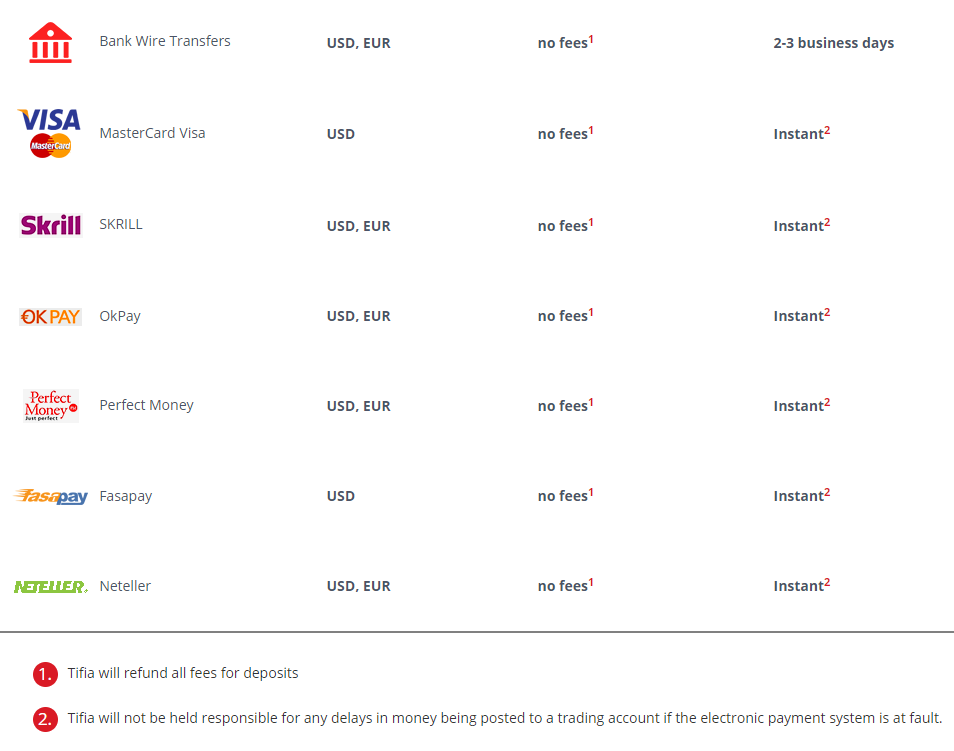Click the red footnote 2 circle
Screen dimensions: 954x751
(45, 719)
